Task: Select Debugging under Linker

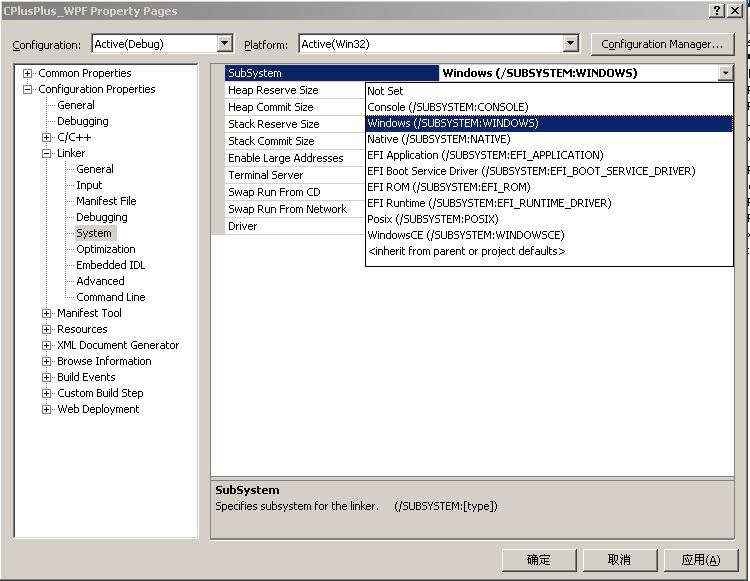Action: (x=102, y=217)
